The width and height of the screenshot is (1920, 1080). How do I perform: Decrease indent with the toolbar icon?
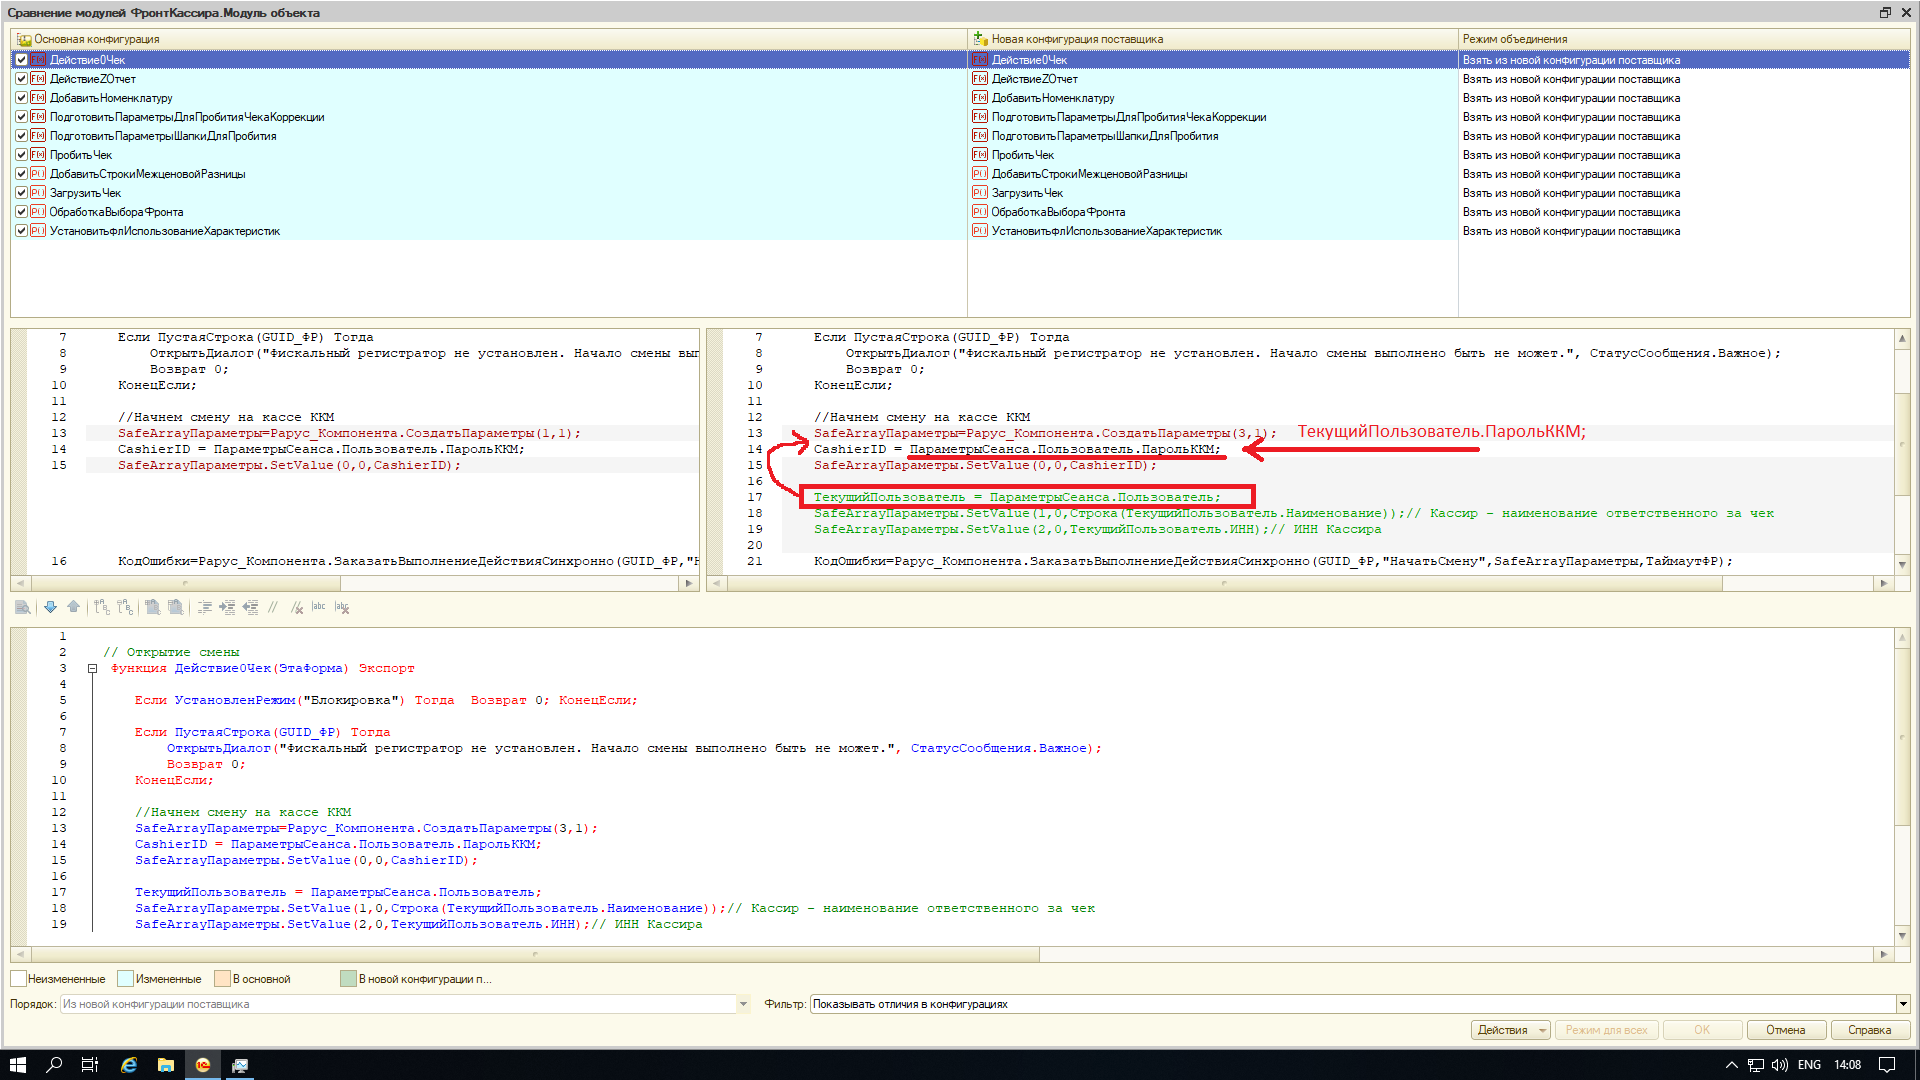[250, 607]
